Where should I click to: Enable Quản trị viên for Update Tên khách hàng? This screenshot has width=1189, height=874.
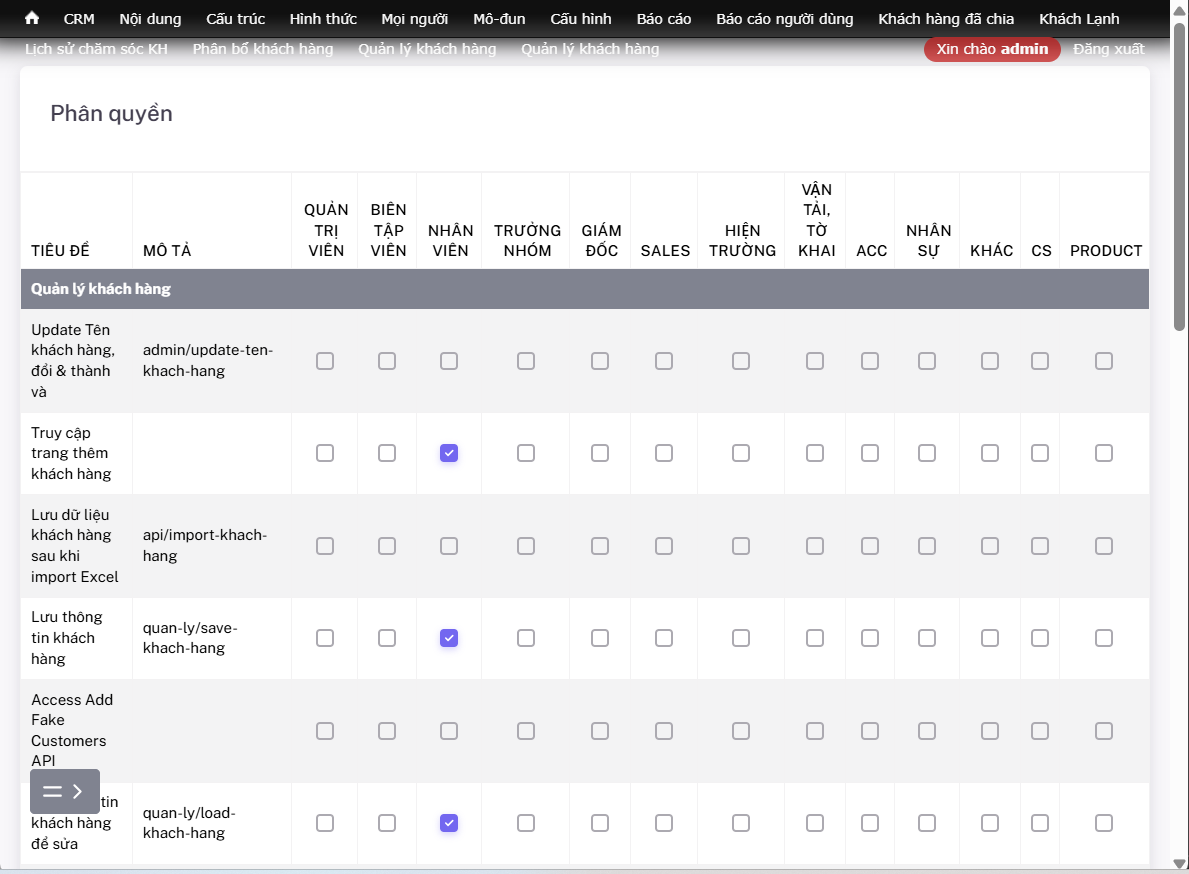[x=325, y=361]
